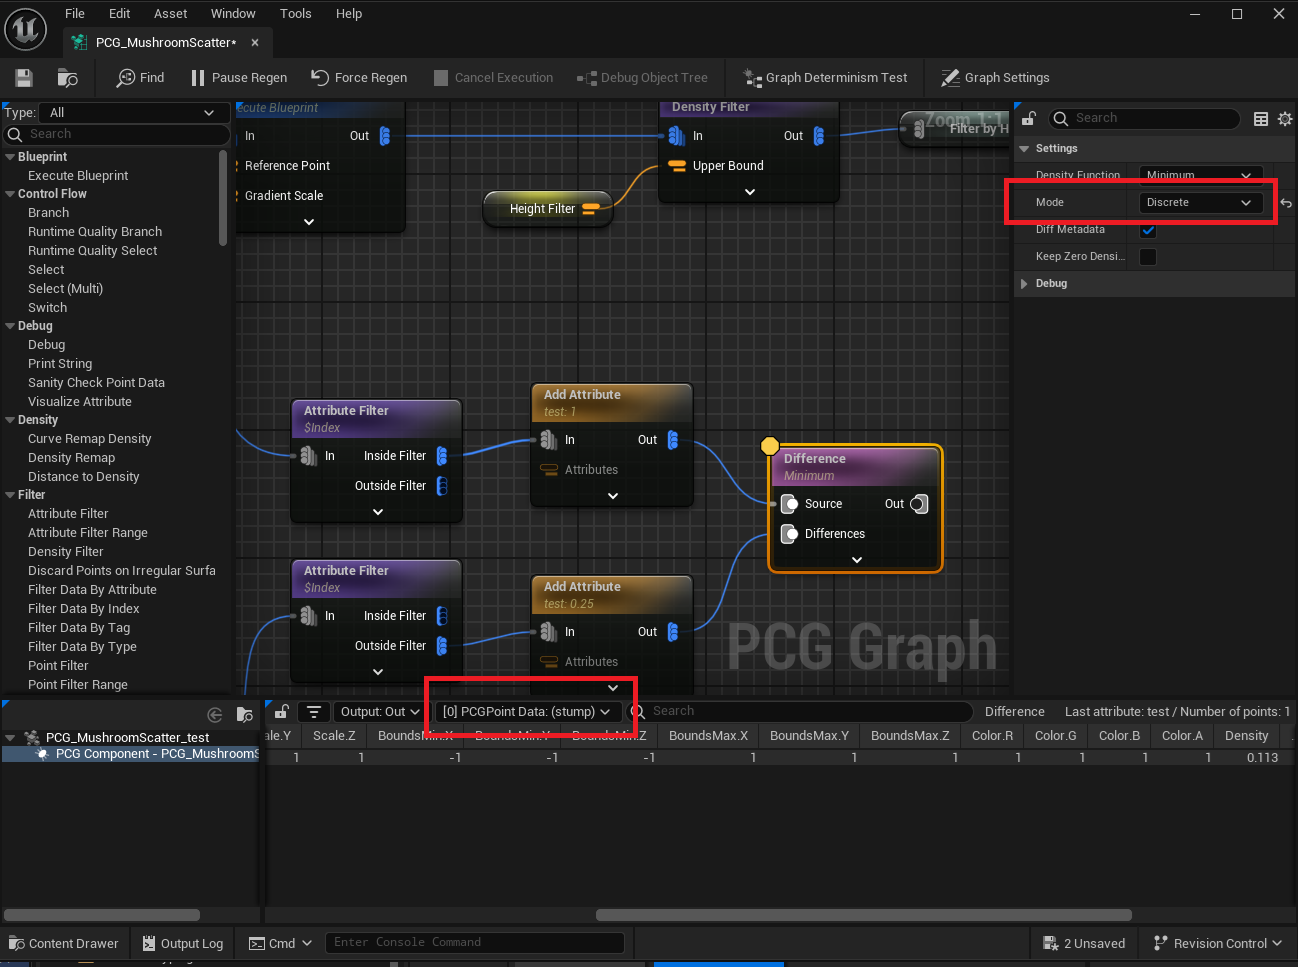Click Graph Determinism Test button
The width and height of the screenshot is (1298, 967).
(825, 78)
